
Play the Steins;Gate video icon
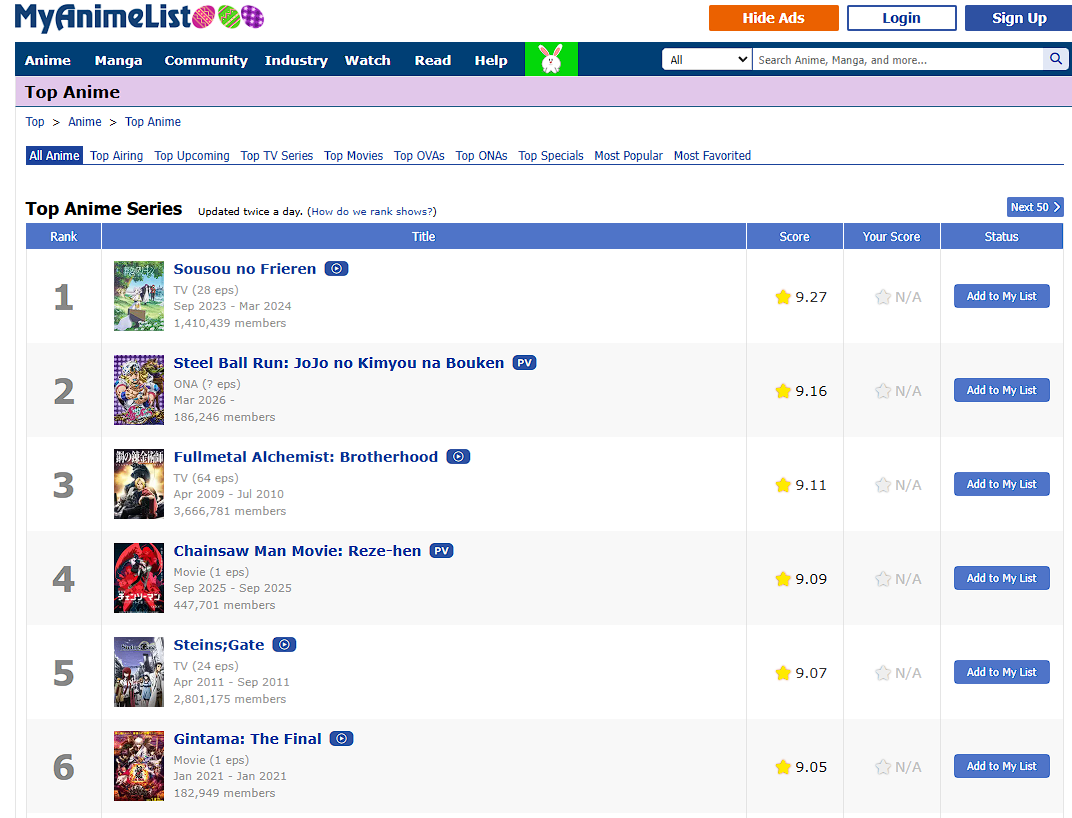coord(284,644)
